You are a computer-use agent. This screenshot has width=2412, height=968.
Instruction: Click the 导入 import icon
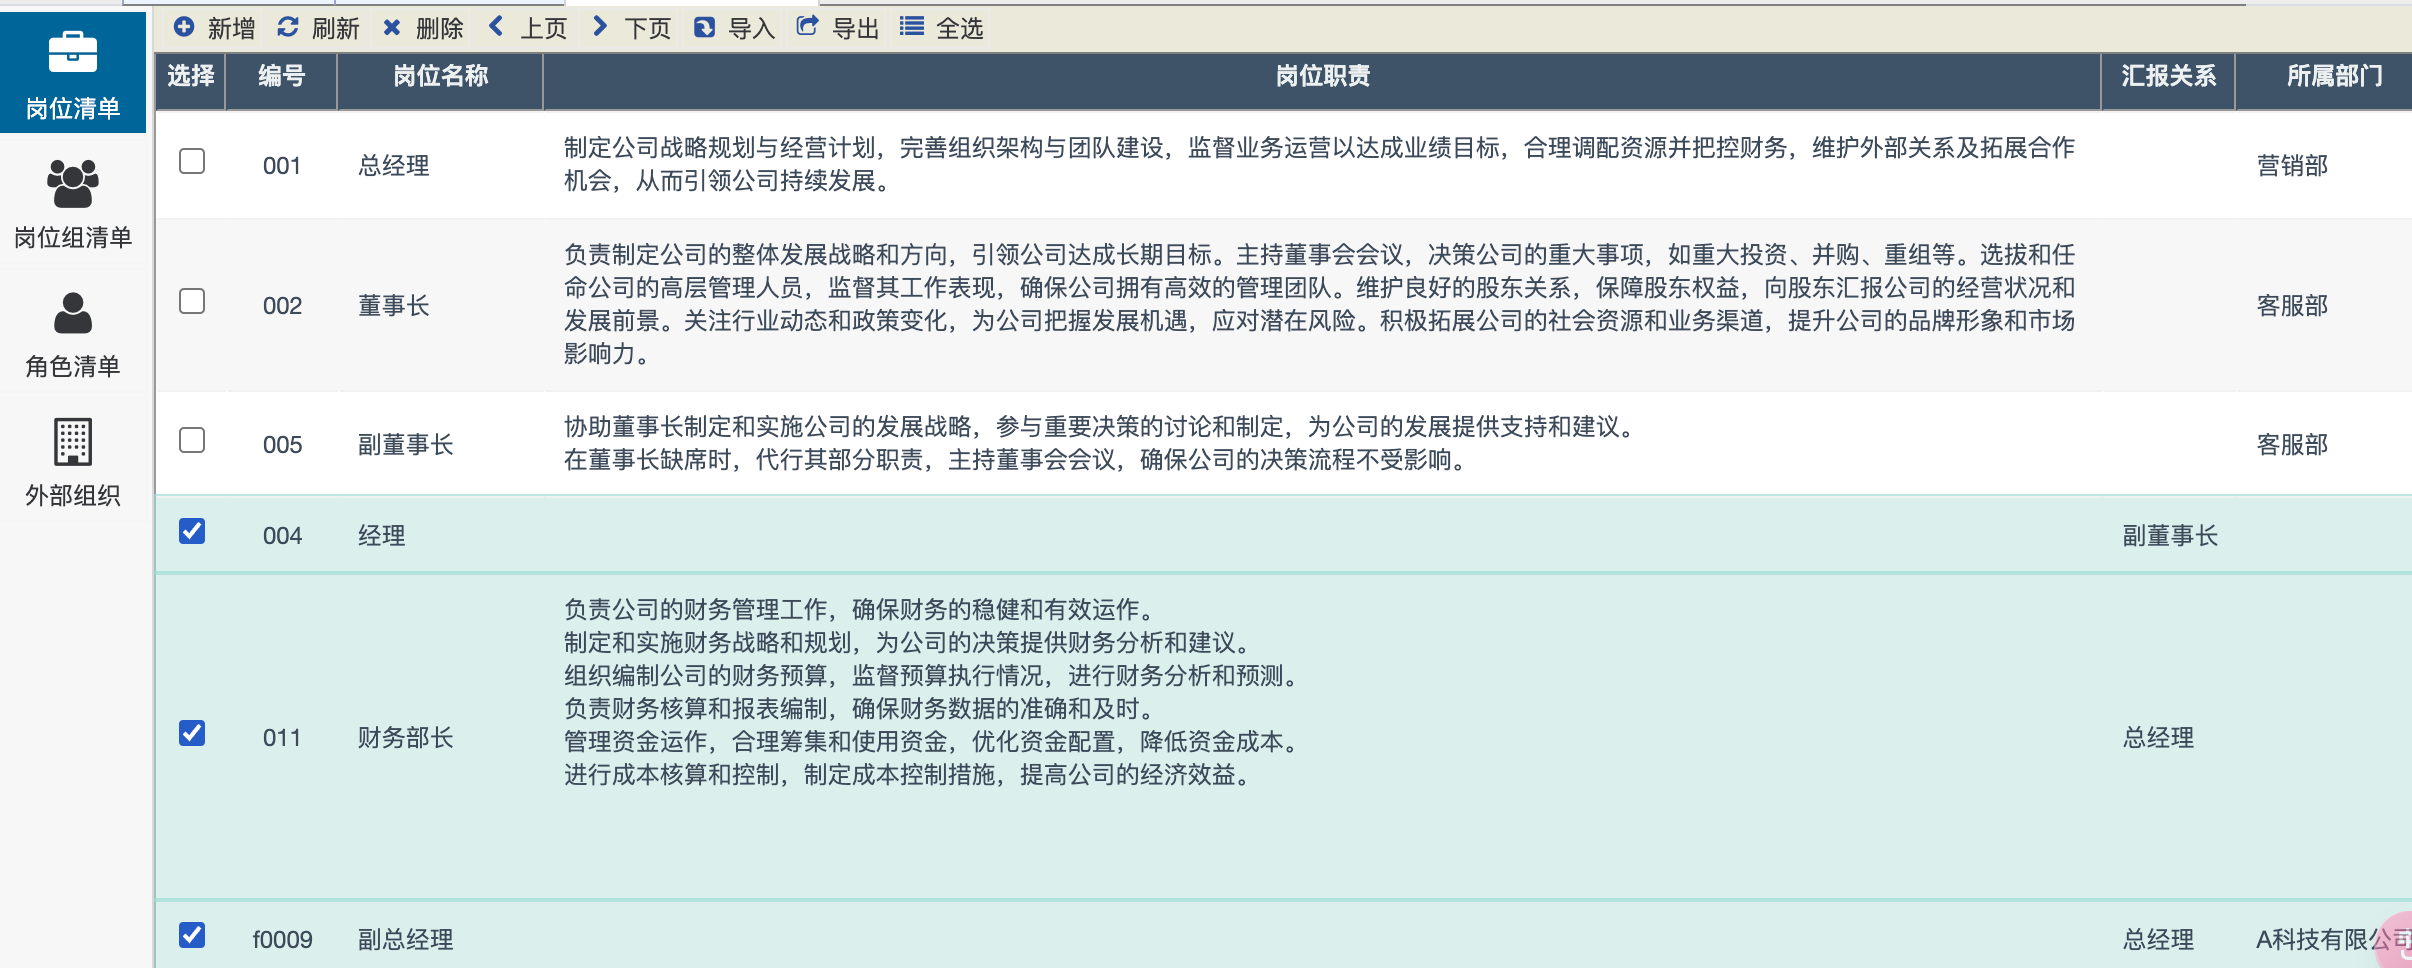coord(704,27)
